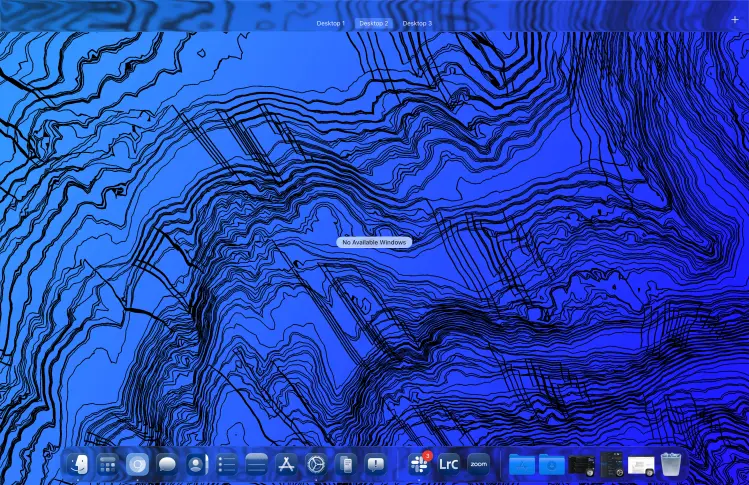Viewport: 749px width, 485px height.
Task: Open Slack with the notification badge
Action: [x=419, y=463]
